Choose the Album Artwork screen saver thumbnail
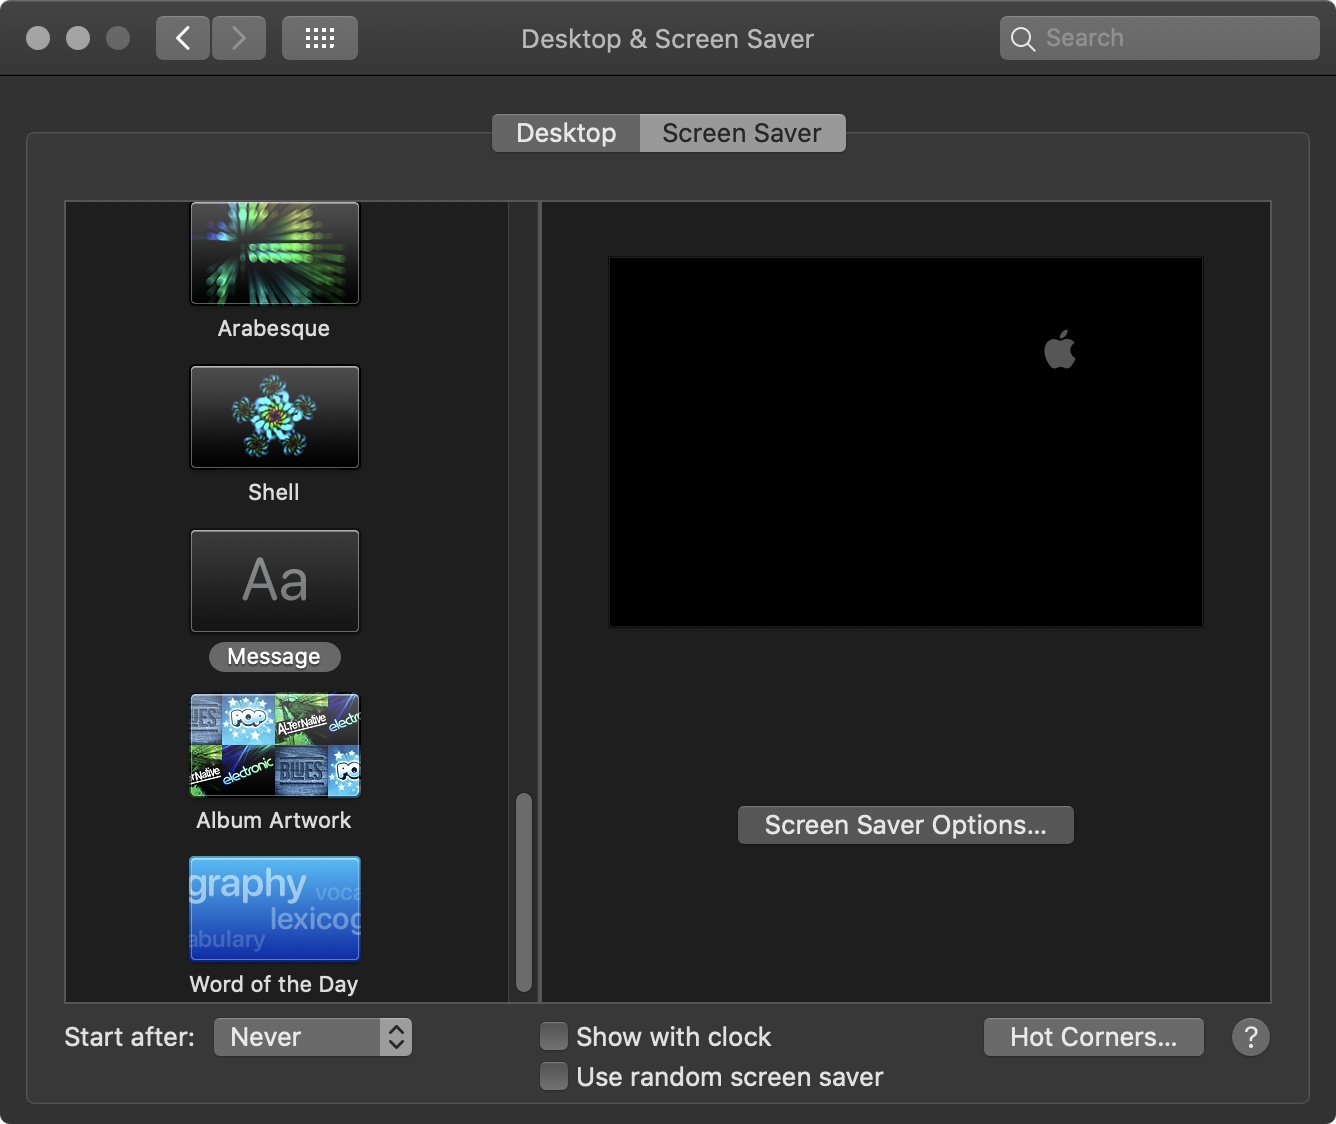 pos(275,745)
